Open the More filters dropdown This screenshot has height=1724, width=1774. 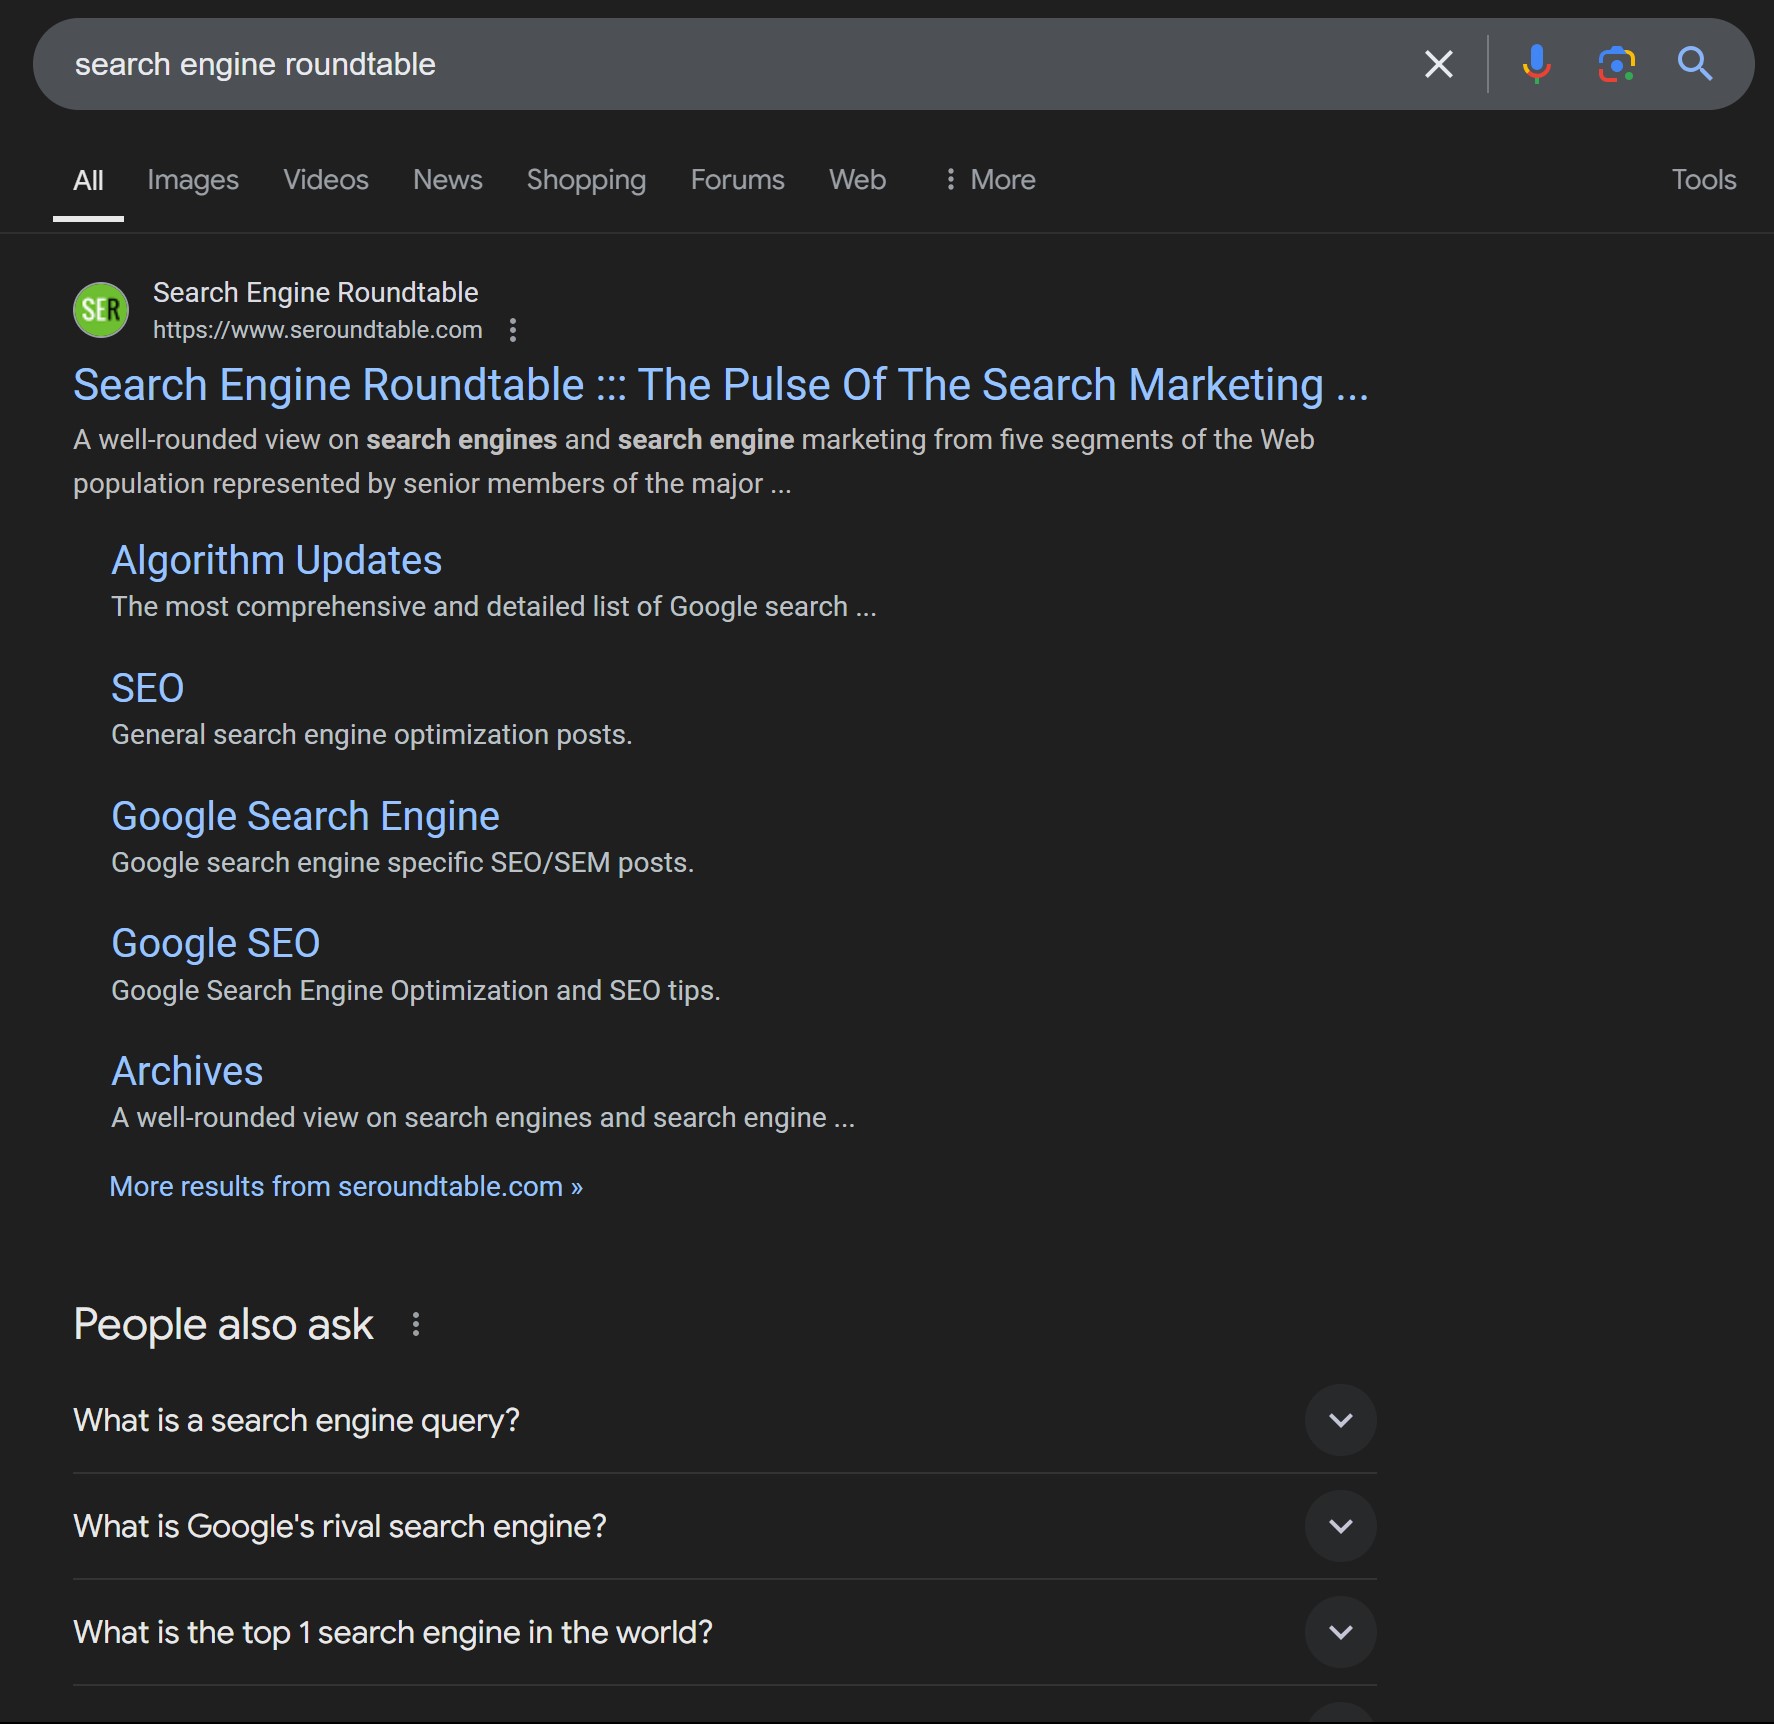point(990,180)
